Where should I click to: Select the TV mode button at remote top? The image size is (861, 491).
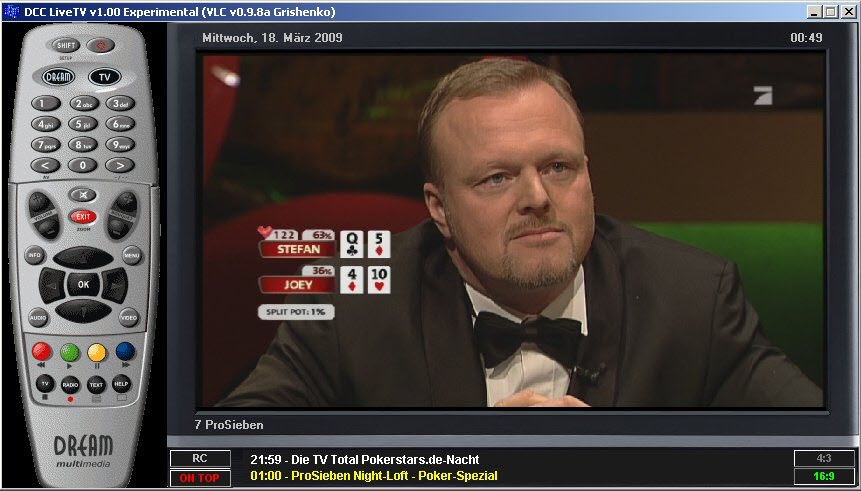tap(104, 77)
